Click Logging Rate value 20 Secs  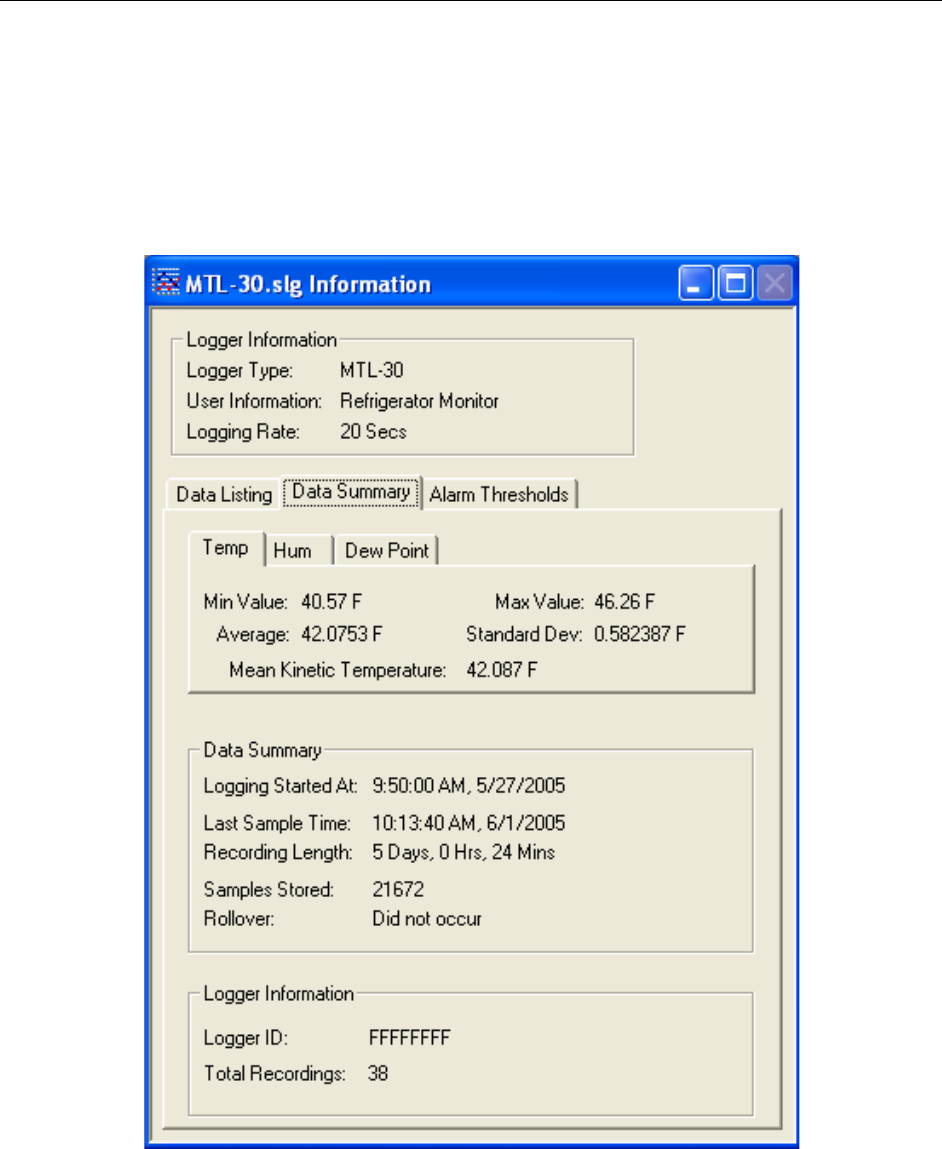(x=373, y=432)
